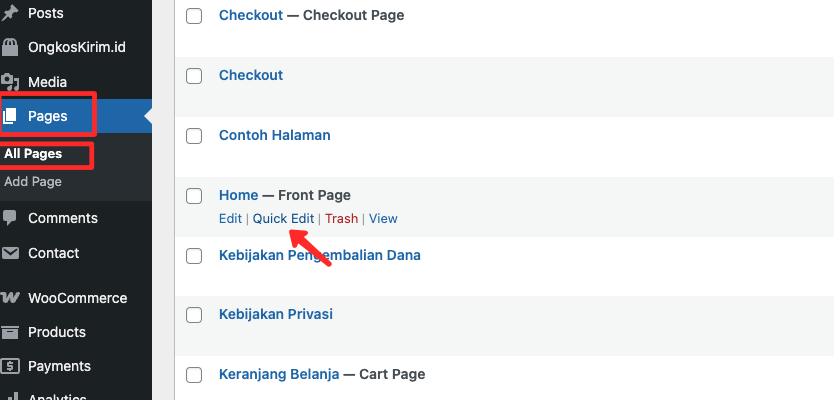Click the Contact envelope icon
This screenshot has height=400, width=834.
tap(10, 253)
